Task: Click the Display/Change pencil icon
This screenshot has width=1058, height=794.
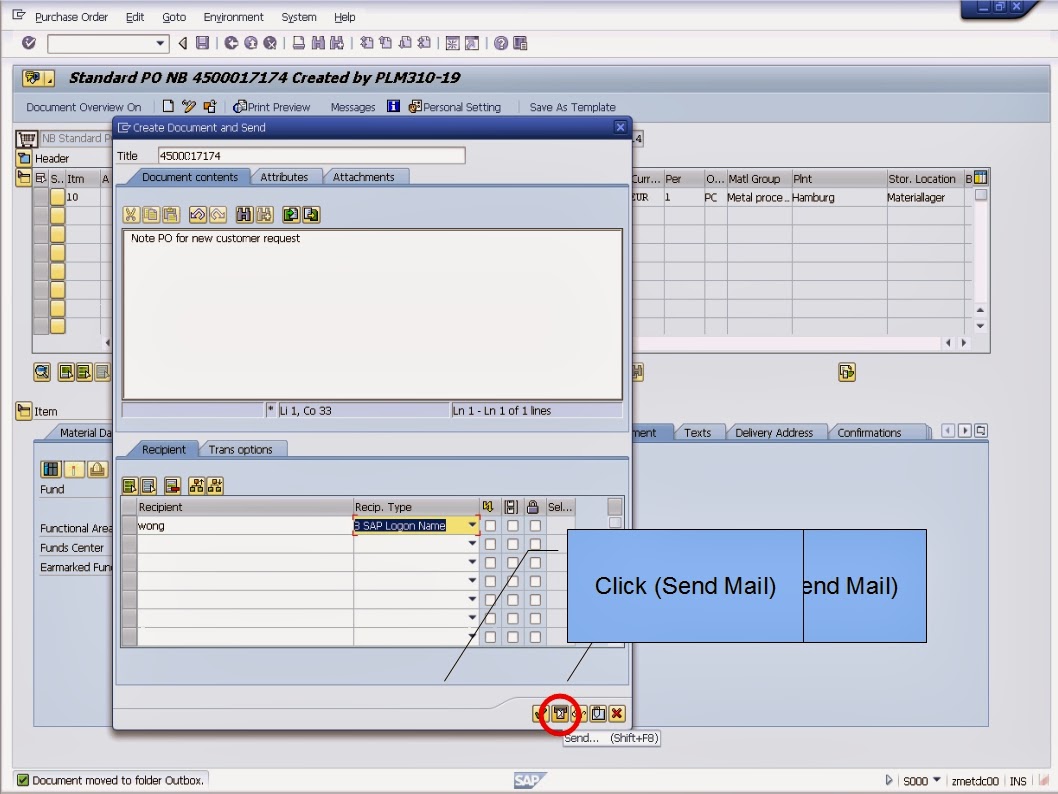Action: 189,106
